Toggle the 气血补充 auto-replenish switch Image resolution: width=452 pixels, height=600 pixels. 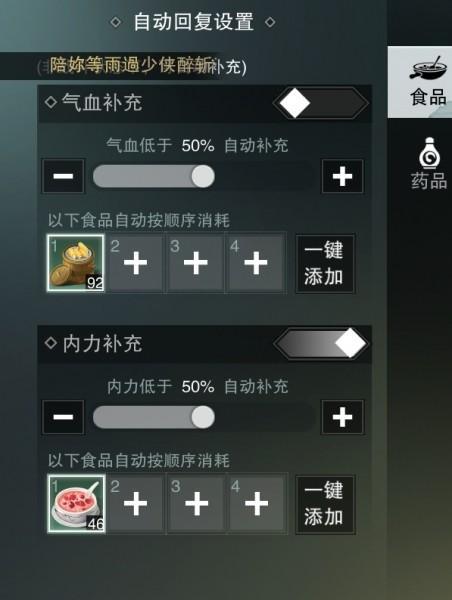[321, 103]
